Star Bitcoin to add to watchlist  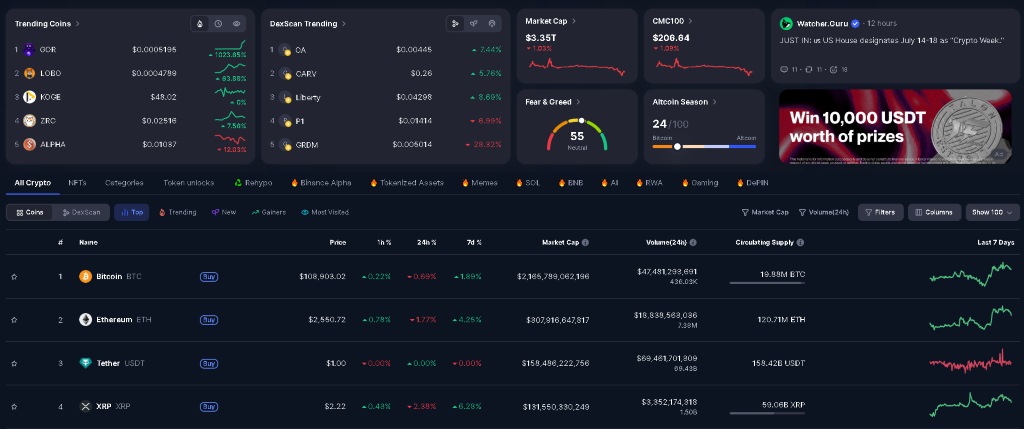click(14, 277)
